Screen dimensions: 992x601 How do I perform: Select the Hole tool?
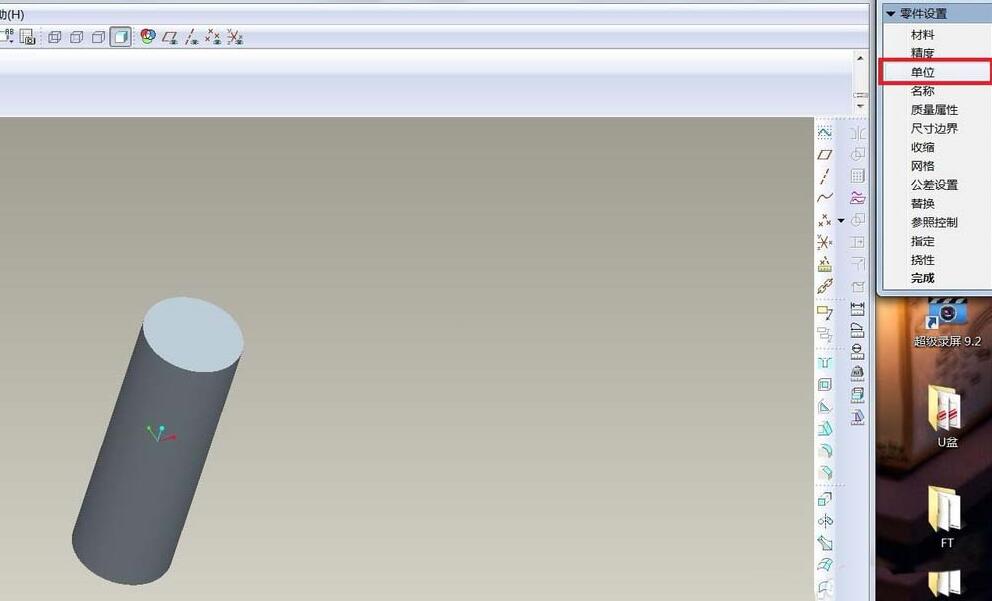tap(824, 362)
